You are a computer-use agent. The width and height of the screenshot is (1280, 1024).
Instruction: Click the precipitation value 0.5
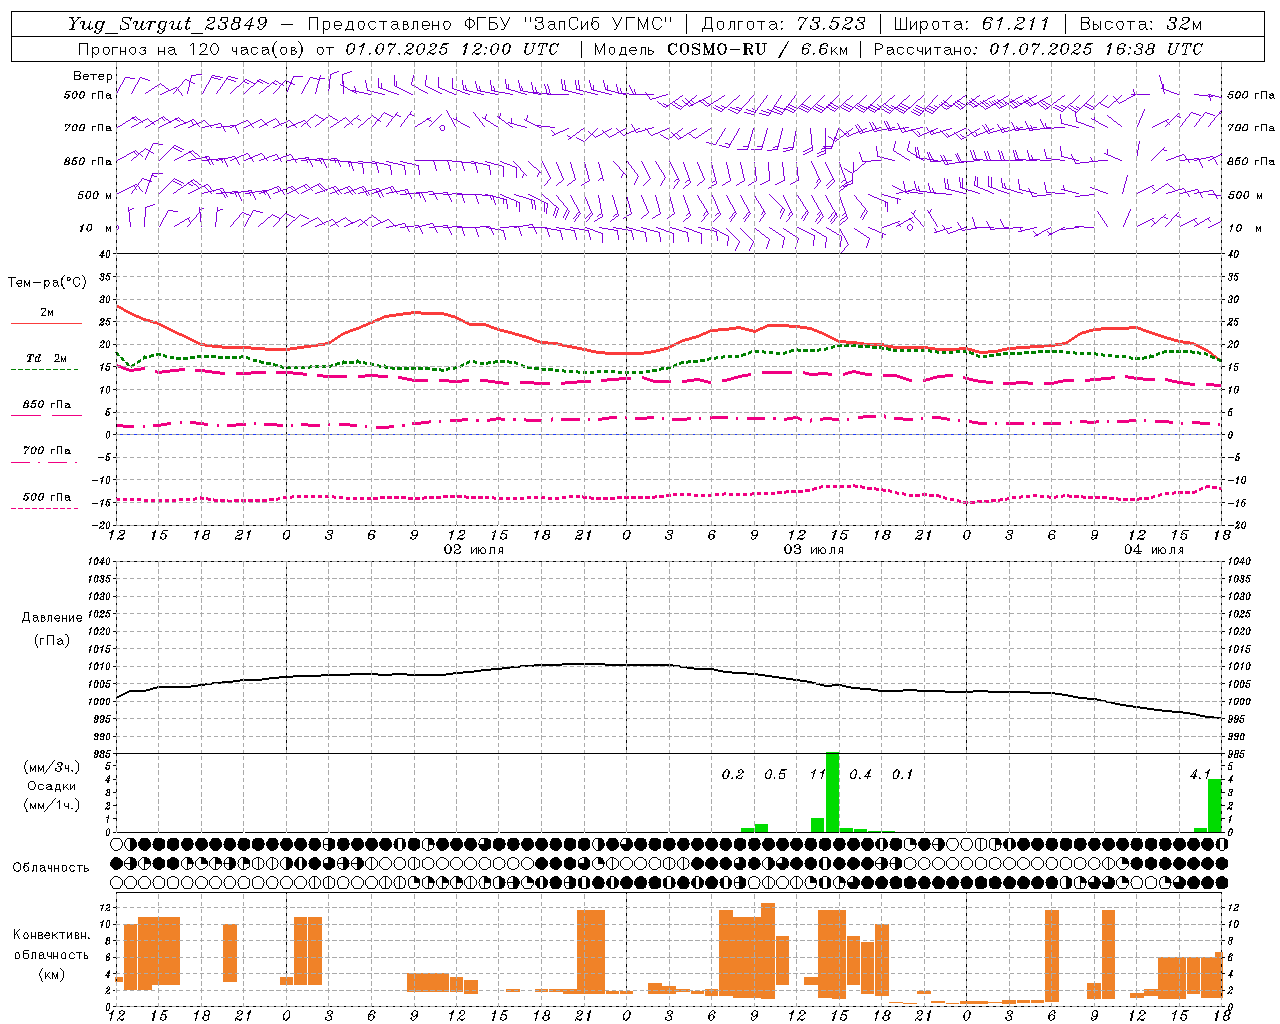[775, 774]
